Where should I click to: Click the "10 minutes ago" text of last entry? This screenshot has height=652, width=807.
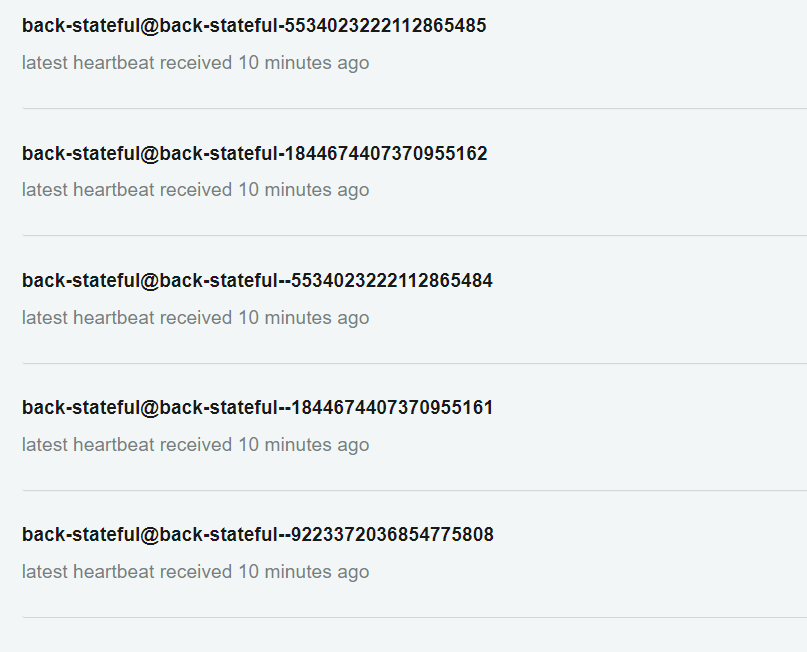(304, 572)
